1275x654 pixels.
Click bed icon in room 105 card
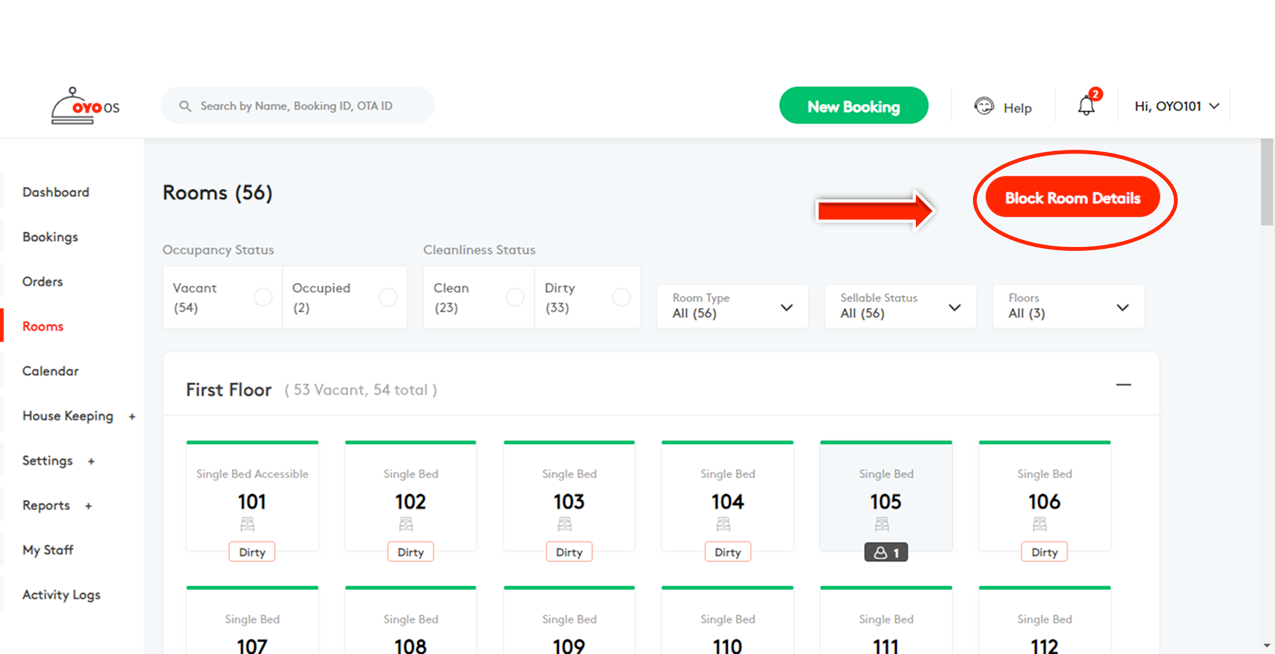click(x=882, y=524)
